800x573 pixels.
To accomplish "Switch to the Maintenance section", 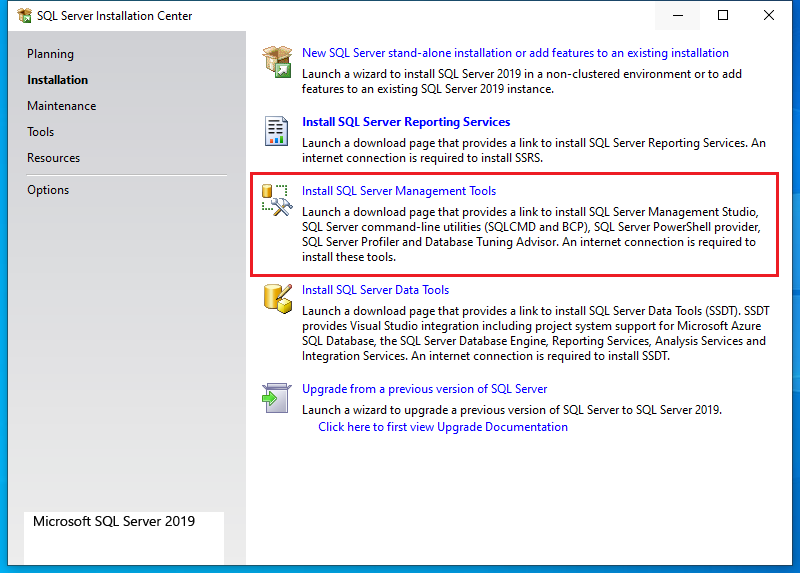I will click(62, 106).
